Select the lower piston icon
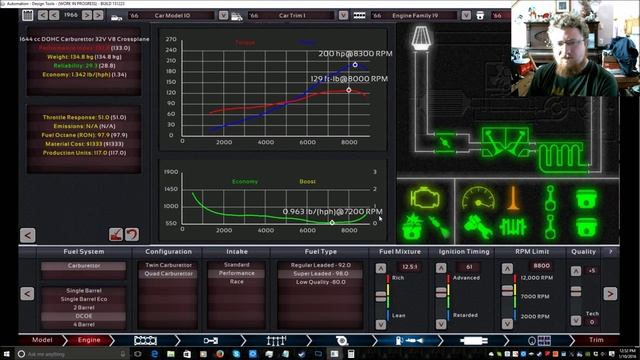The height and width of the screenshot is (360, 640). point(586,227)
